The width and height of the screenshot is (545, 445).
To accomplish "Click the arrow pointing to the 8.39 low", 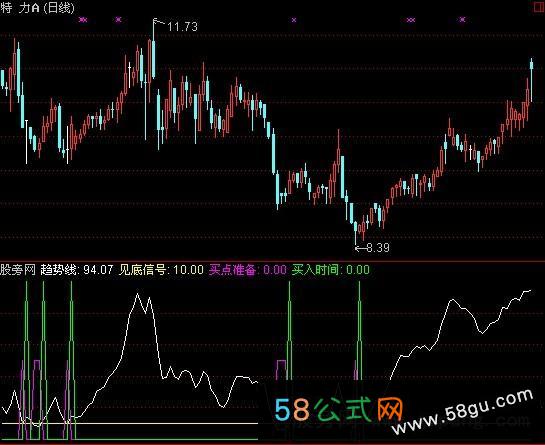I will coord(360,248).
